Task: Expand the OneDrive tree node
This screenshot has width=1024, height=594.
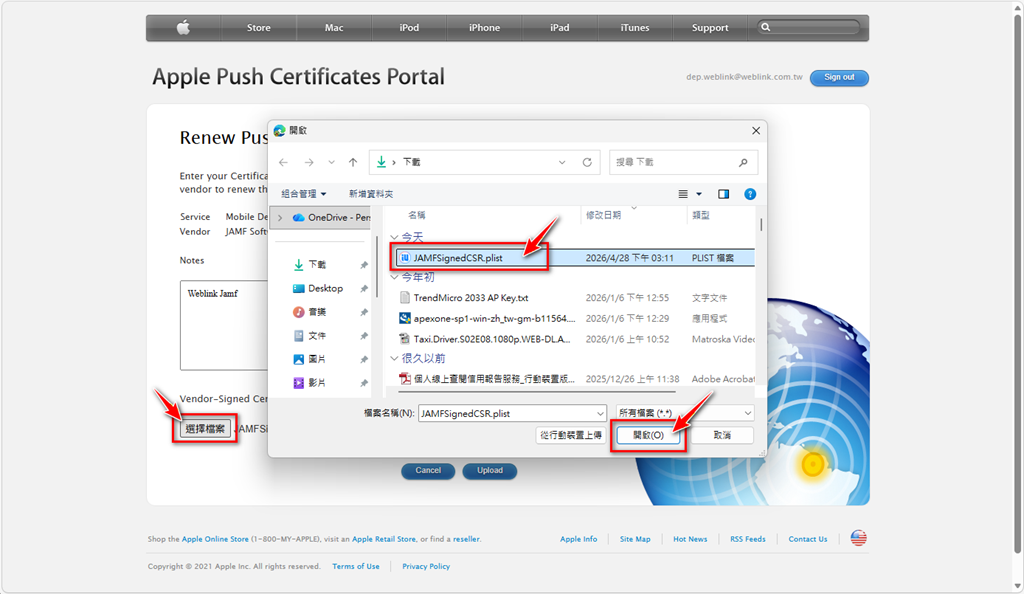Action: point(280,217)
